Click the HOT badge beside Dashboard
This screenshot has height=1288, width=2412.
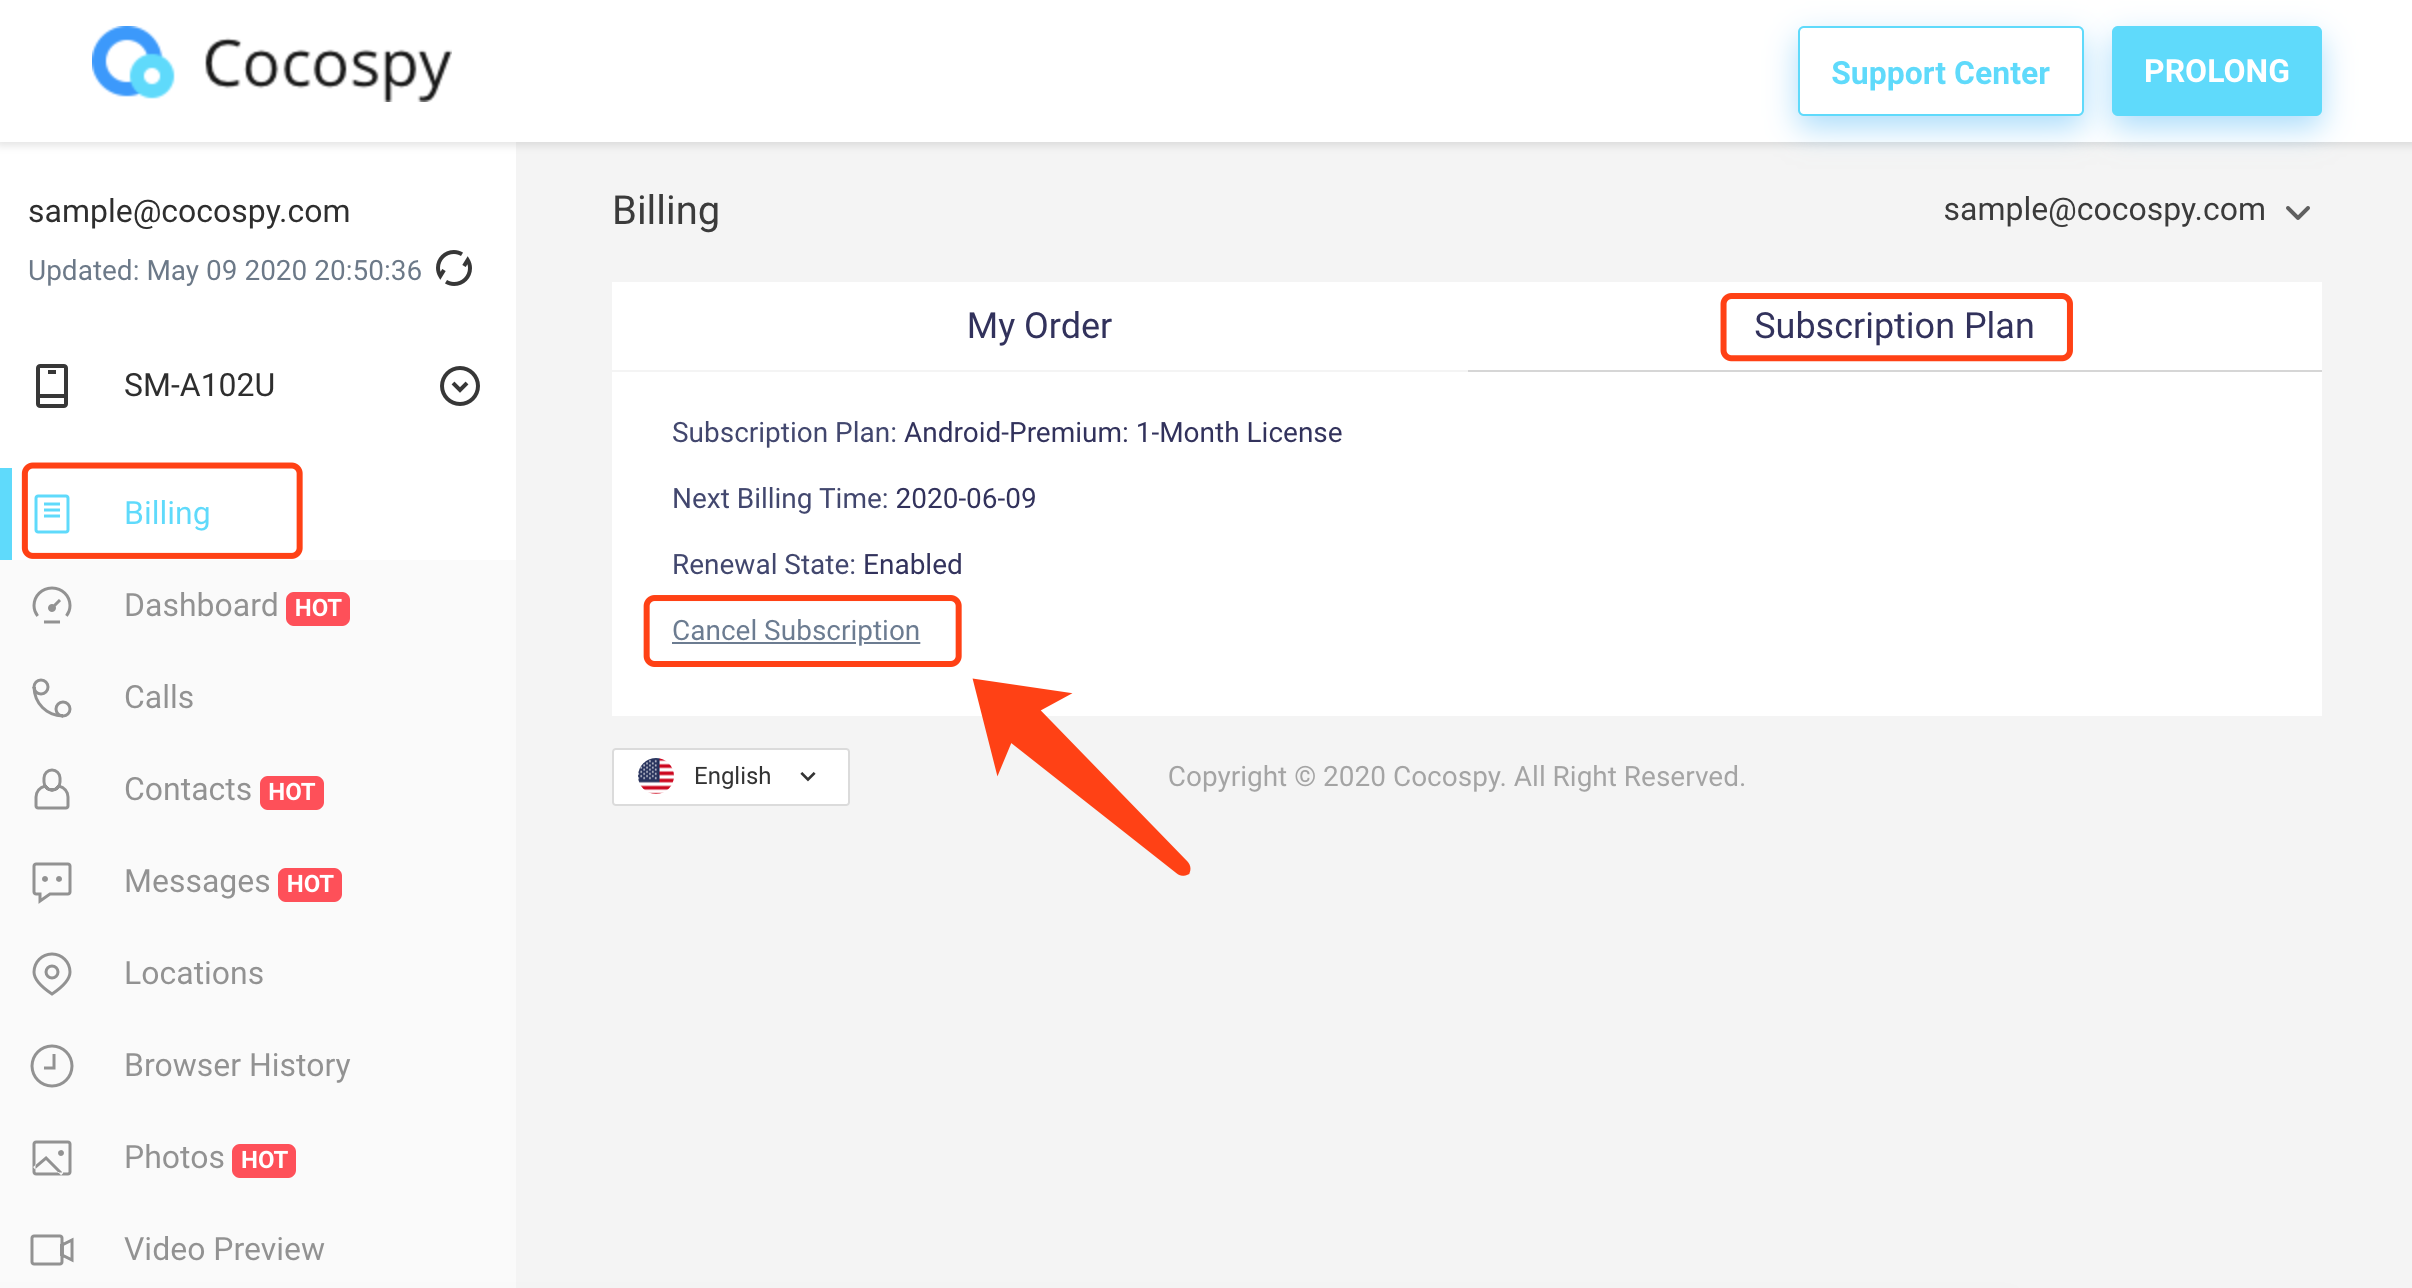click(318, 608)
